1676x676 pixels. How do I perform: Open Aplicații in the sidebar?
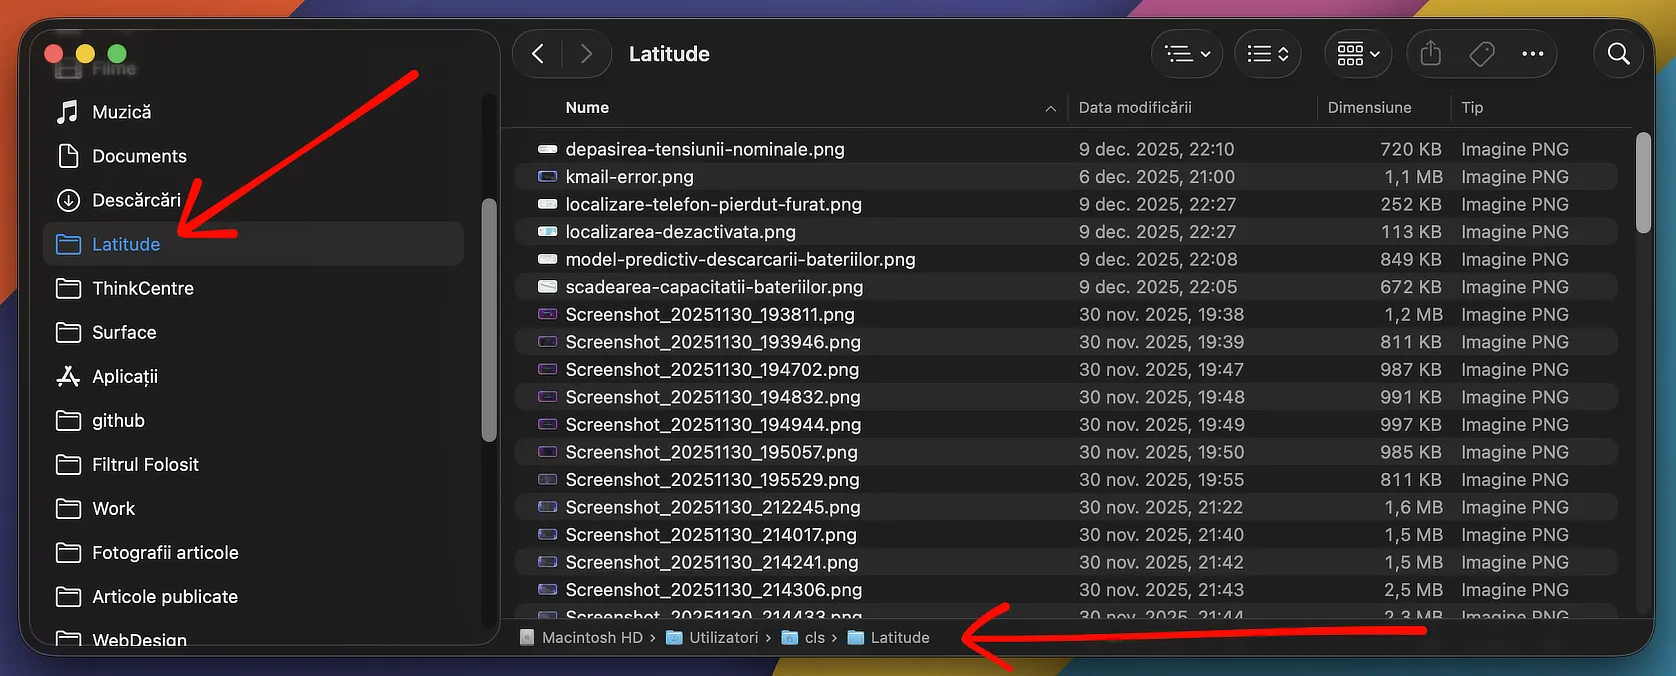(x=125, y=377)
